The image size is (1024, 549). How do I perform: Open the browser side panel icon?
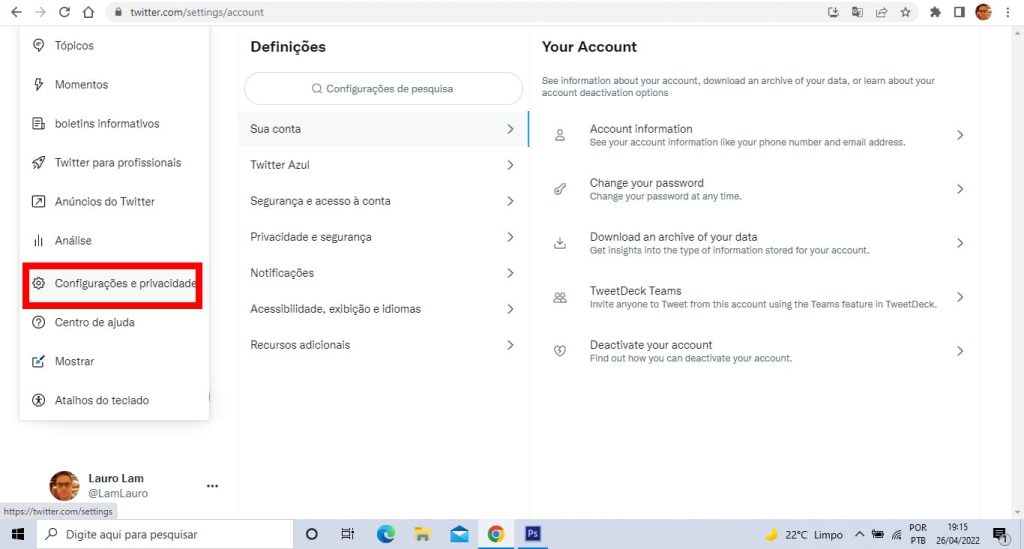coord(959,12)
